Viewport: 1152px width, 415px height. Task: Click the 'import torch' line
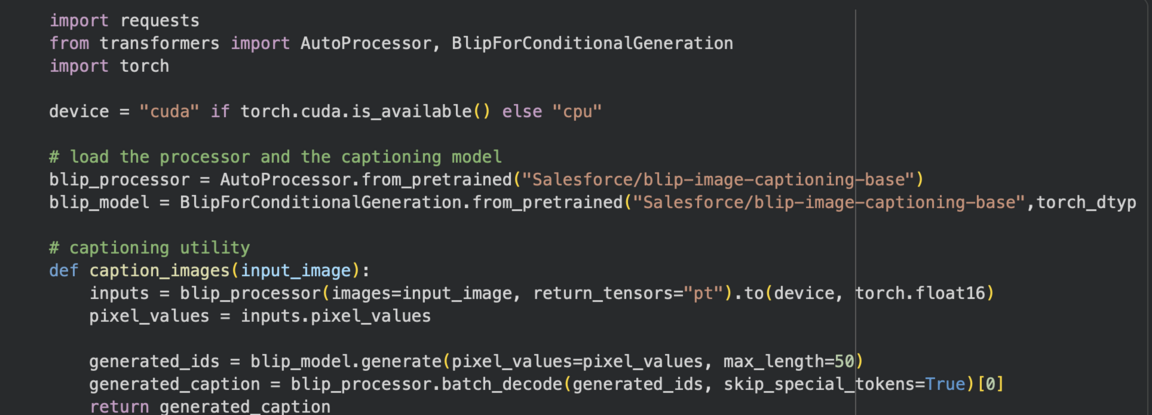pyautogui.click(x=109, y=66)
